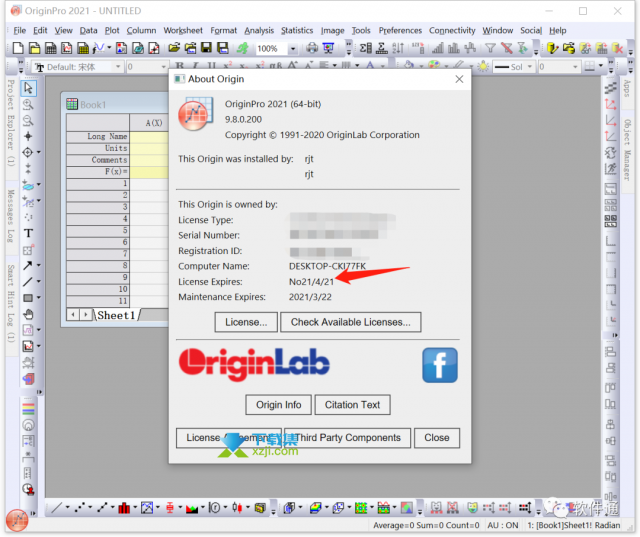This screenshot has width=640, height=537.
Task: Expand the arrow tool options arrow
Action: point(39,266)
